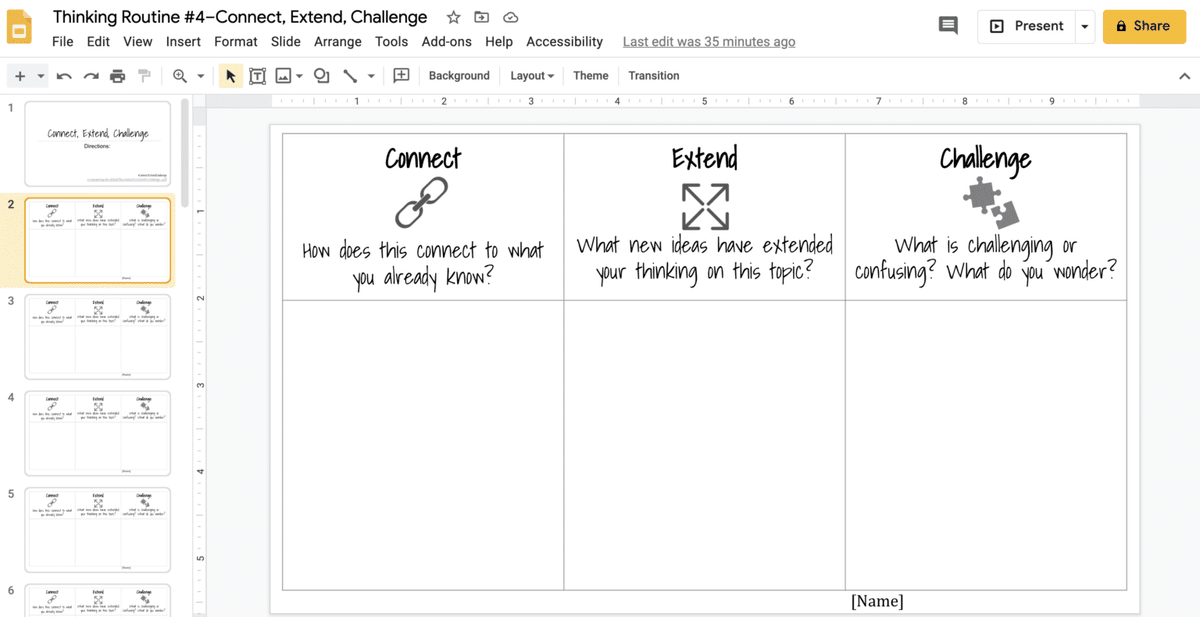1200x617 pixels.
Task: Select slide 5 thumbnail in filmstrip
Action: pos(98,530)
